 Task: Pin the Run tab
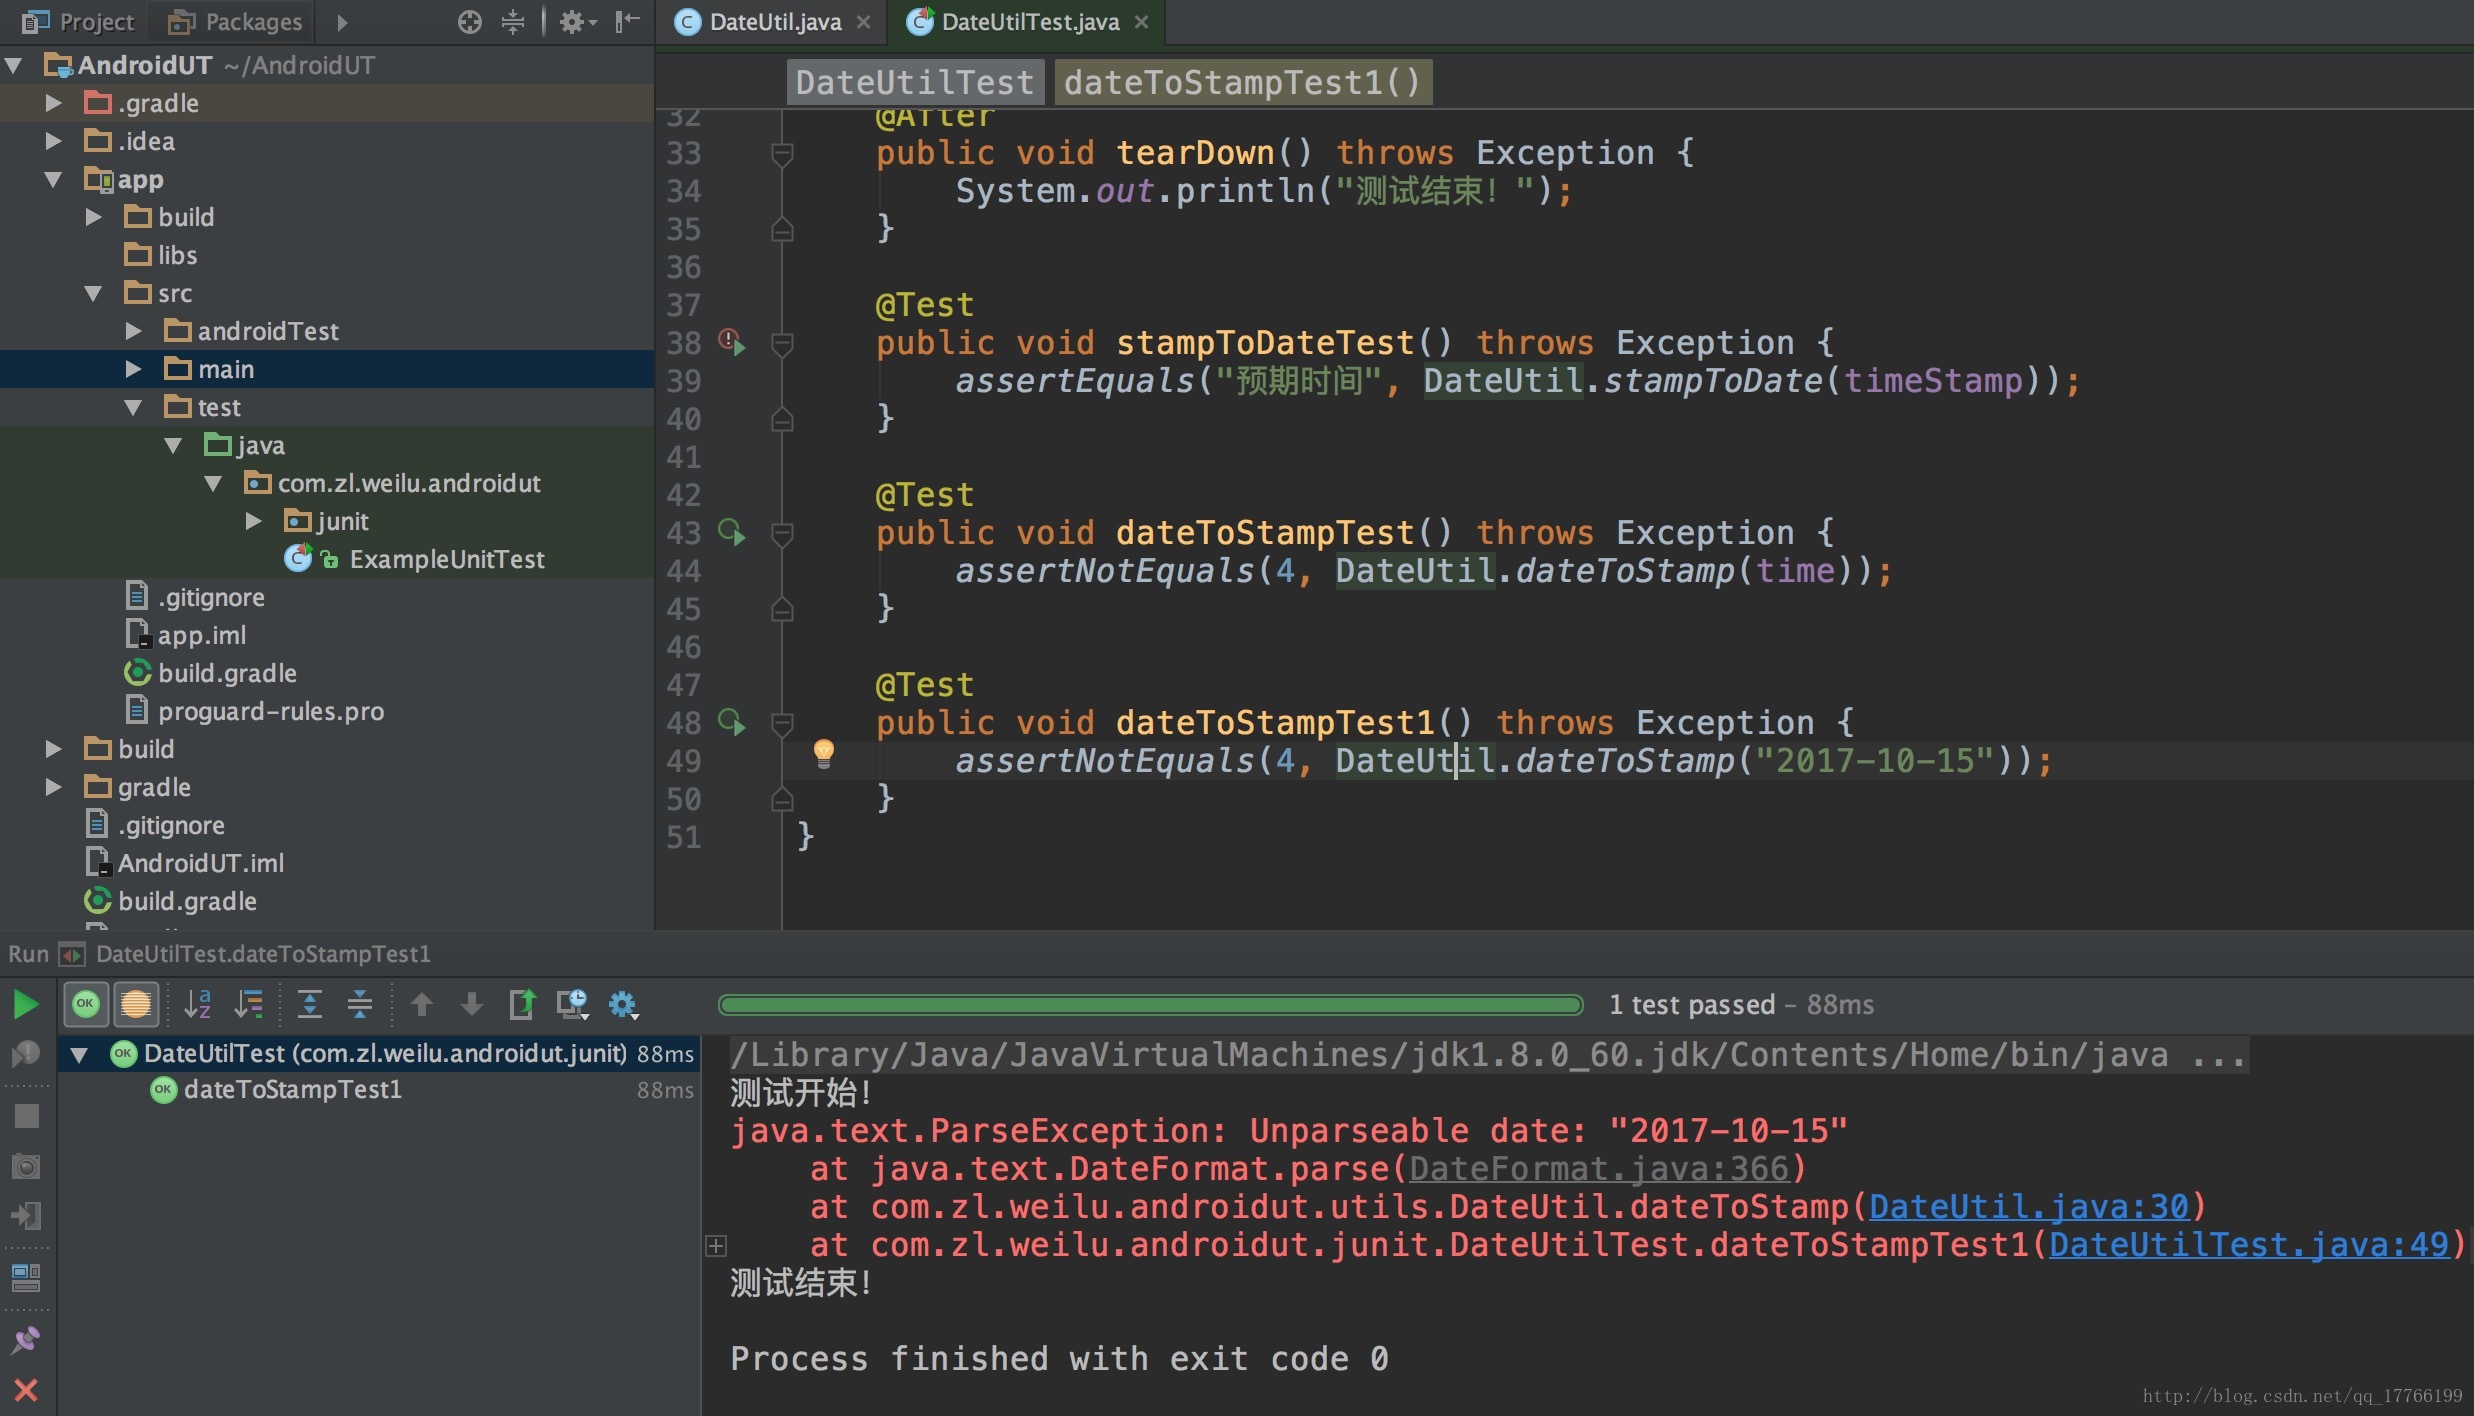tap(26, 1339)
